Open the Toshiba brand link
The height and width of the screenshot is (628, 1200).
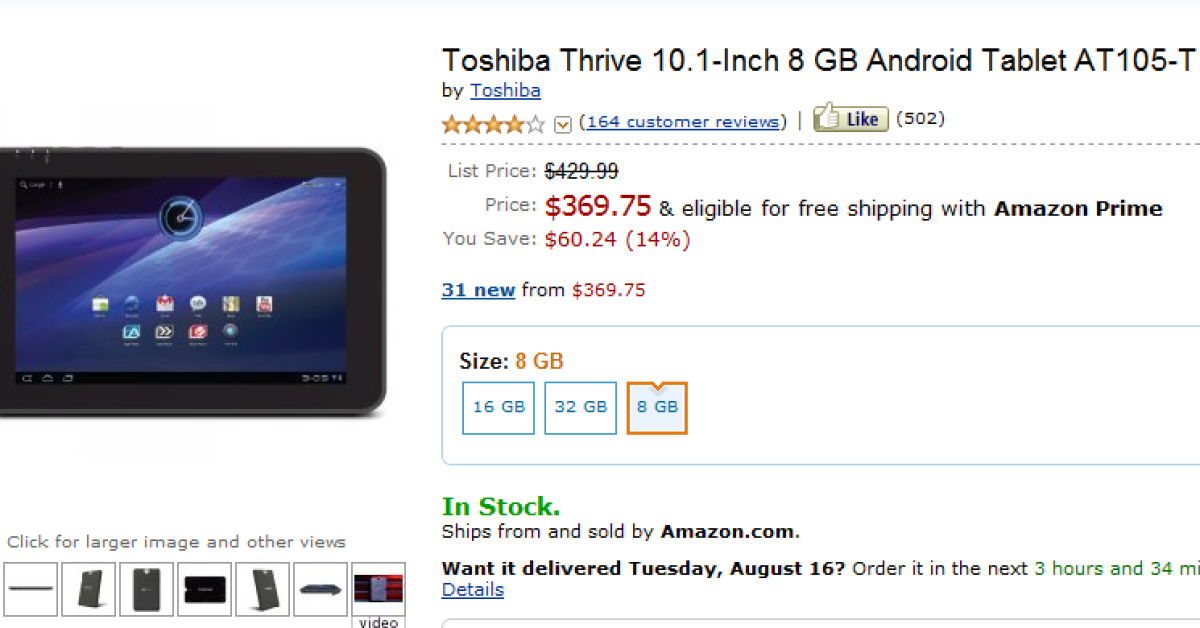[x=505, y=91]
